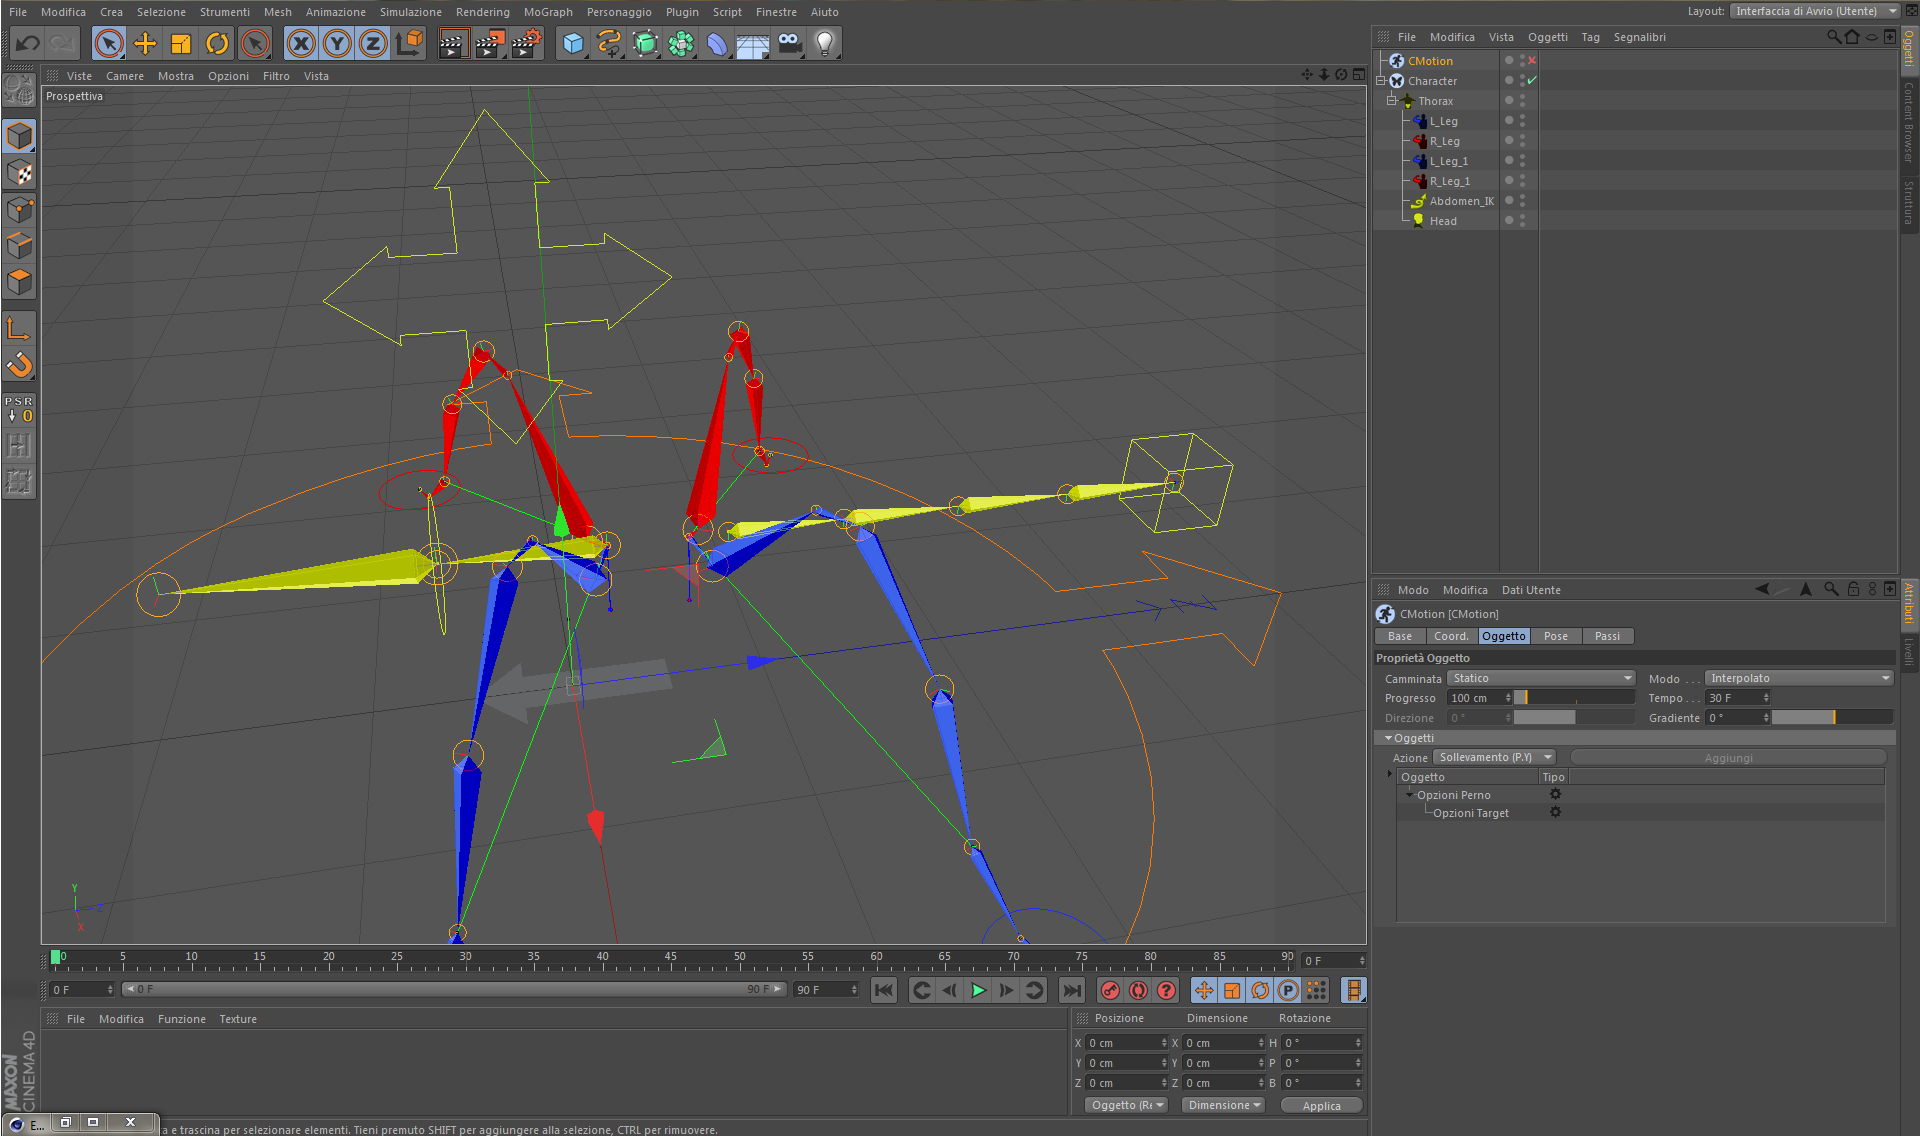Record active objects keyframe button
Screen dimensions: 1920x1136
tap(1110, 990)
